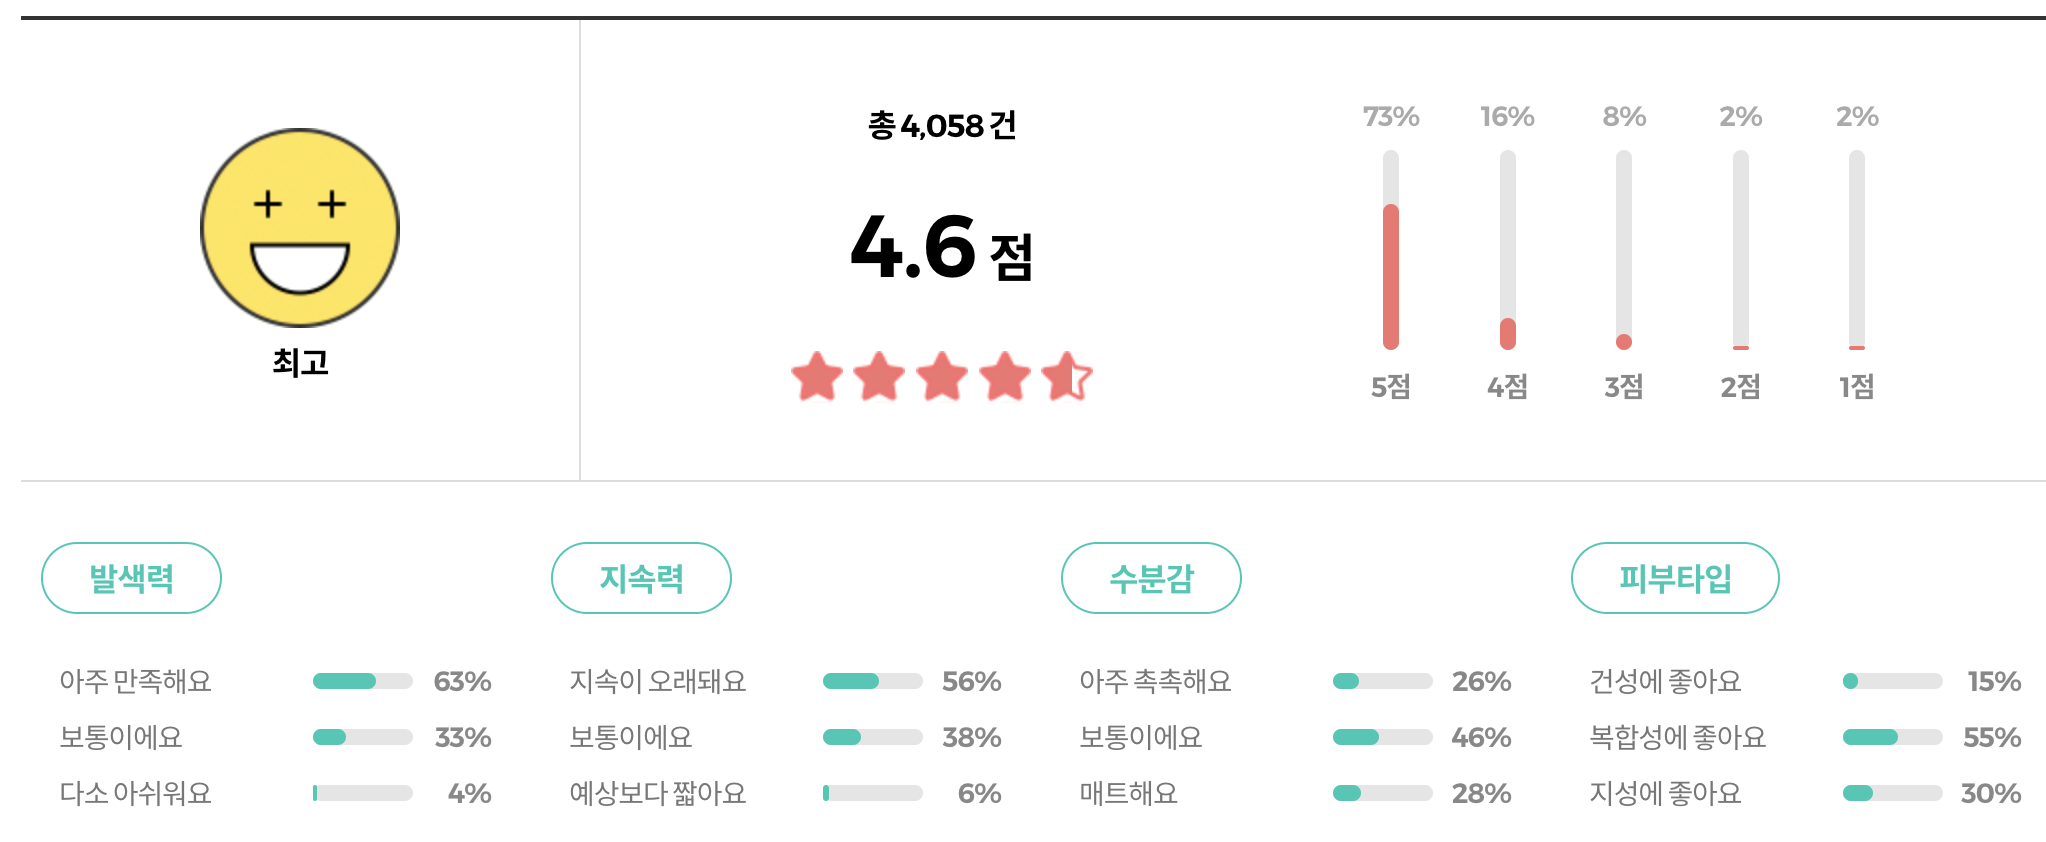Viewport: 2046px width, 842px height.
Task: Select the '지속이 오래돼요' option row
Action: click(x=655, y=680)
